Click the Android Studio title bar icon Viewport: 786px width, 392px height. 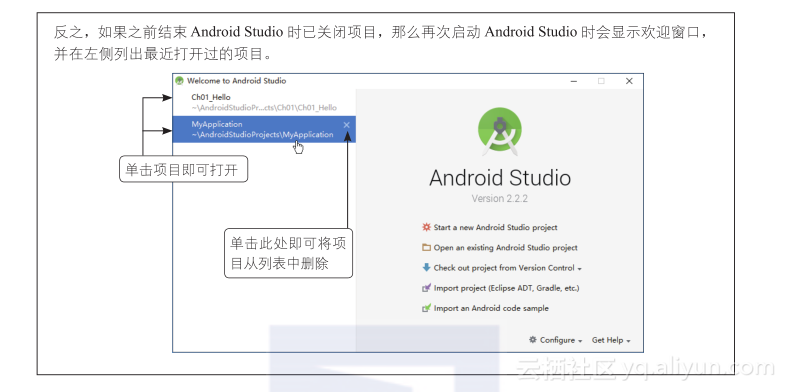click(x=179, y=81)
